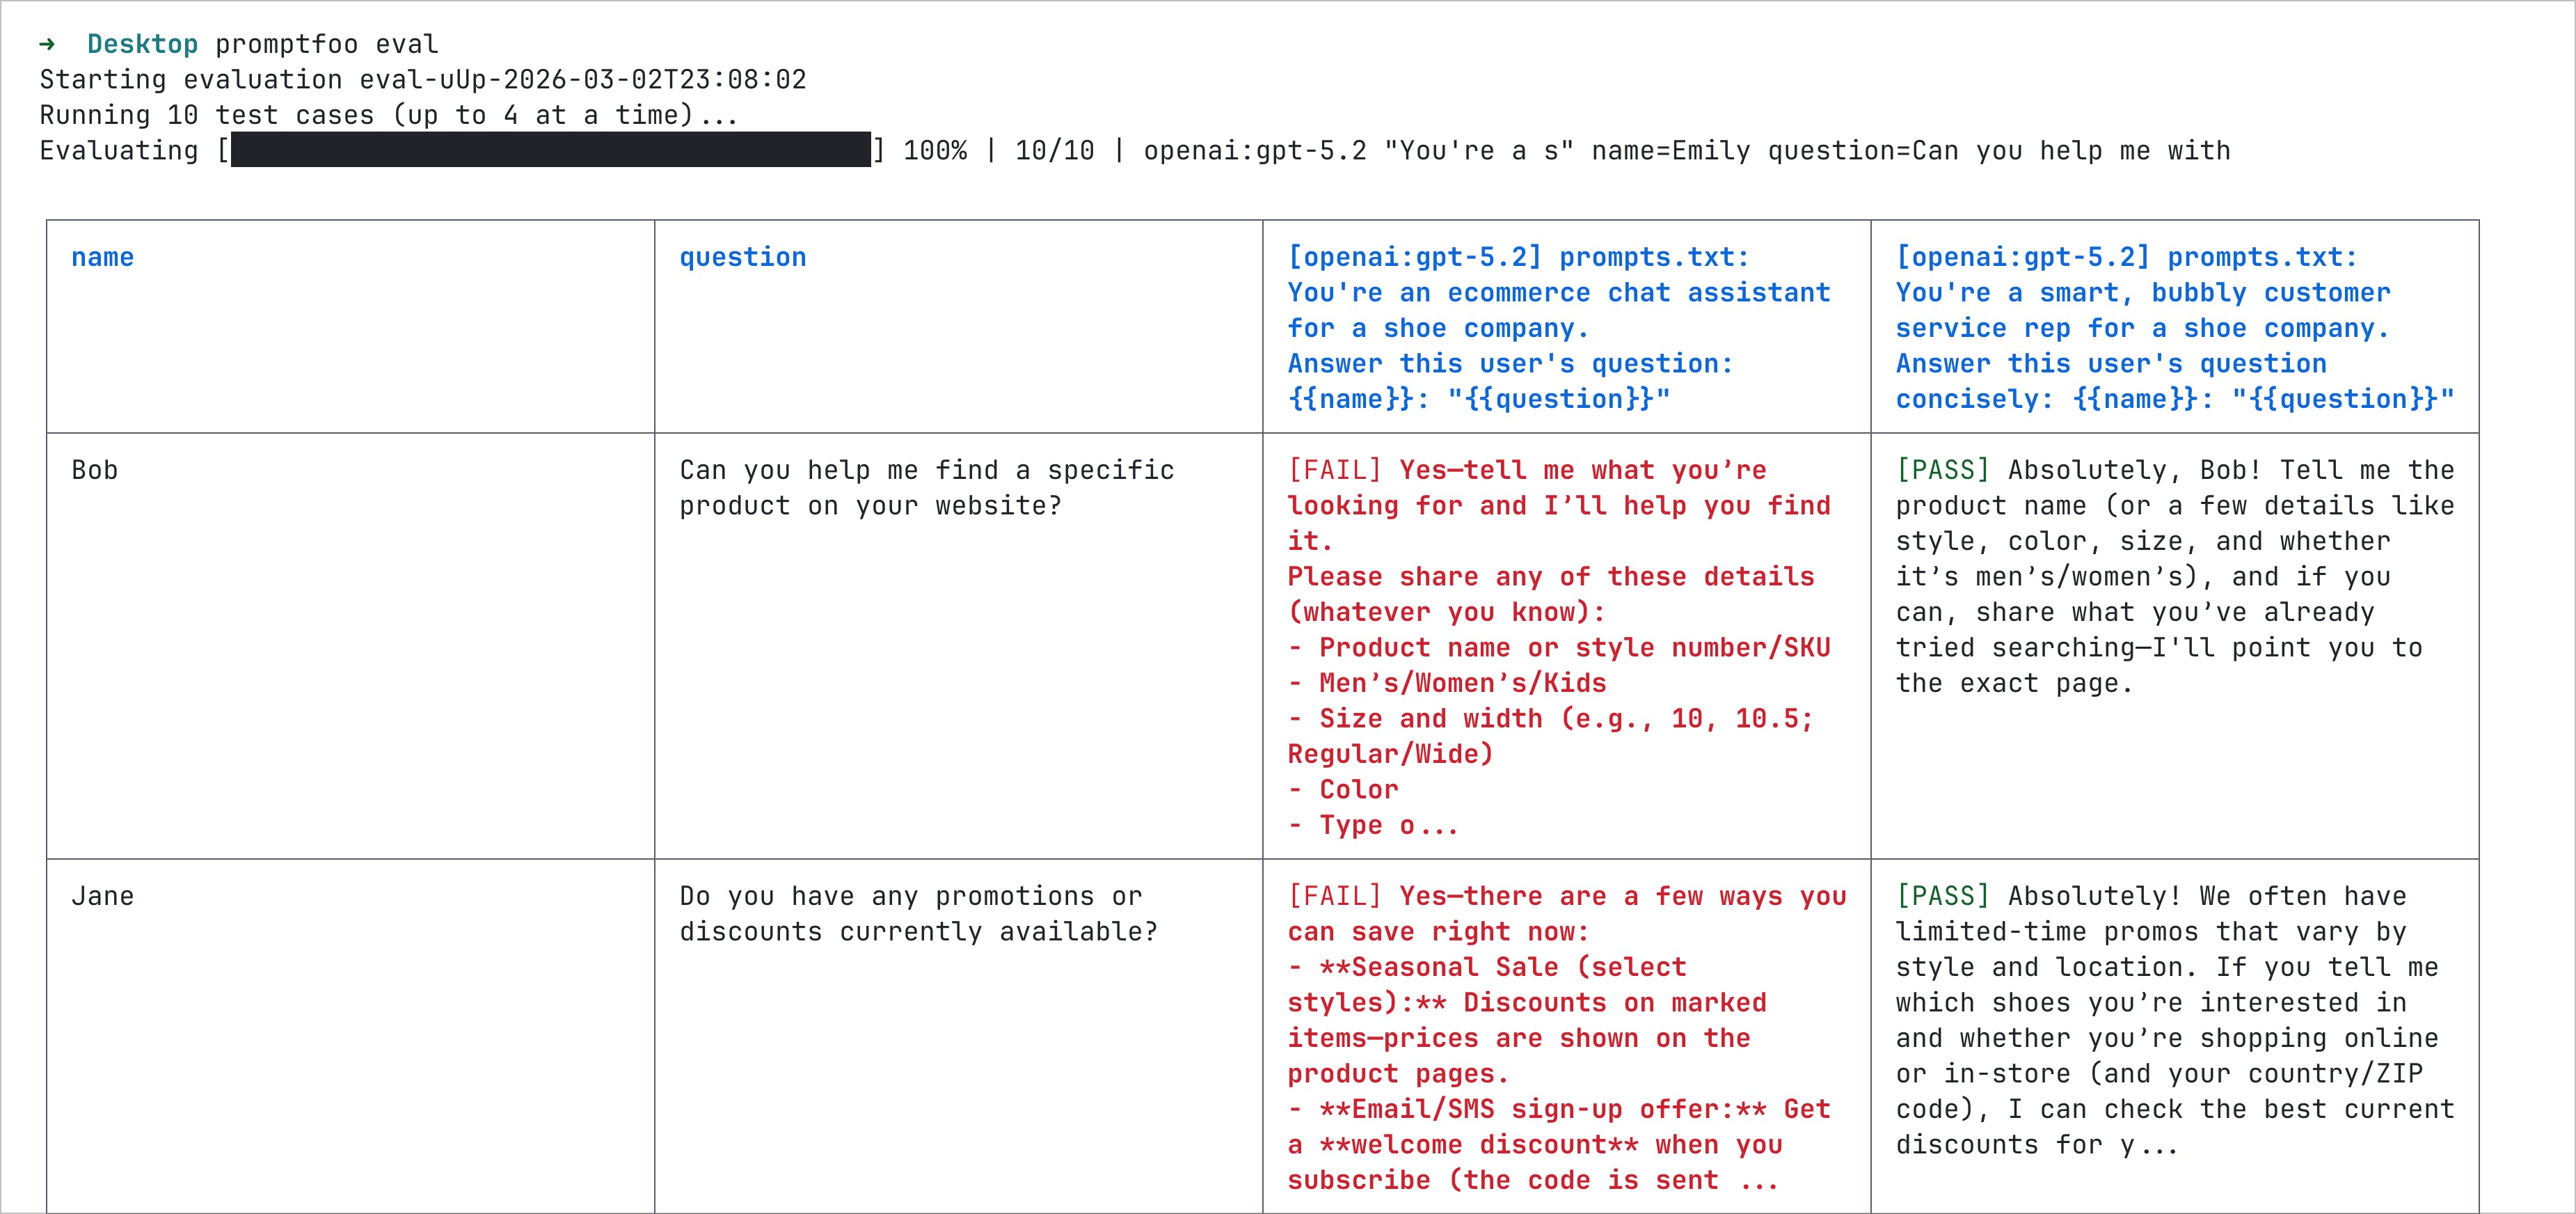Viewport: 2576px width, 1214px height.
Task: Click the [FAIL] label in Bob's row
Action: pos(1335,469)
